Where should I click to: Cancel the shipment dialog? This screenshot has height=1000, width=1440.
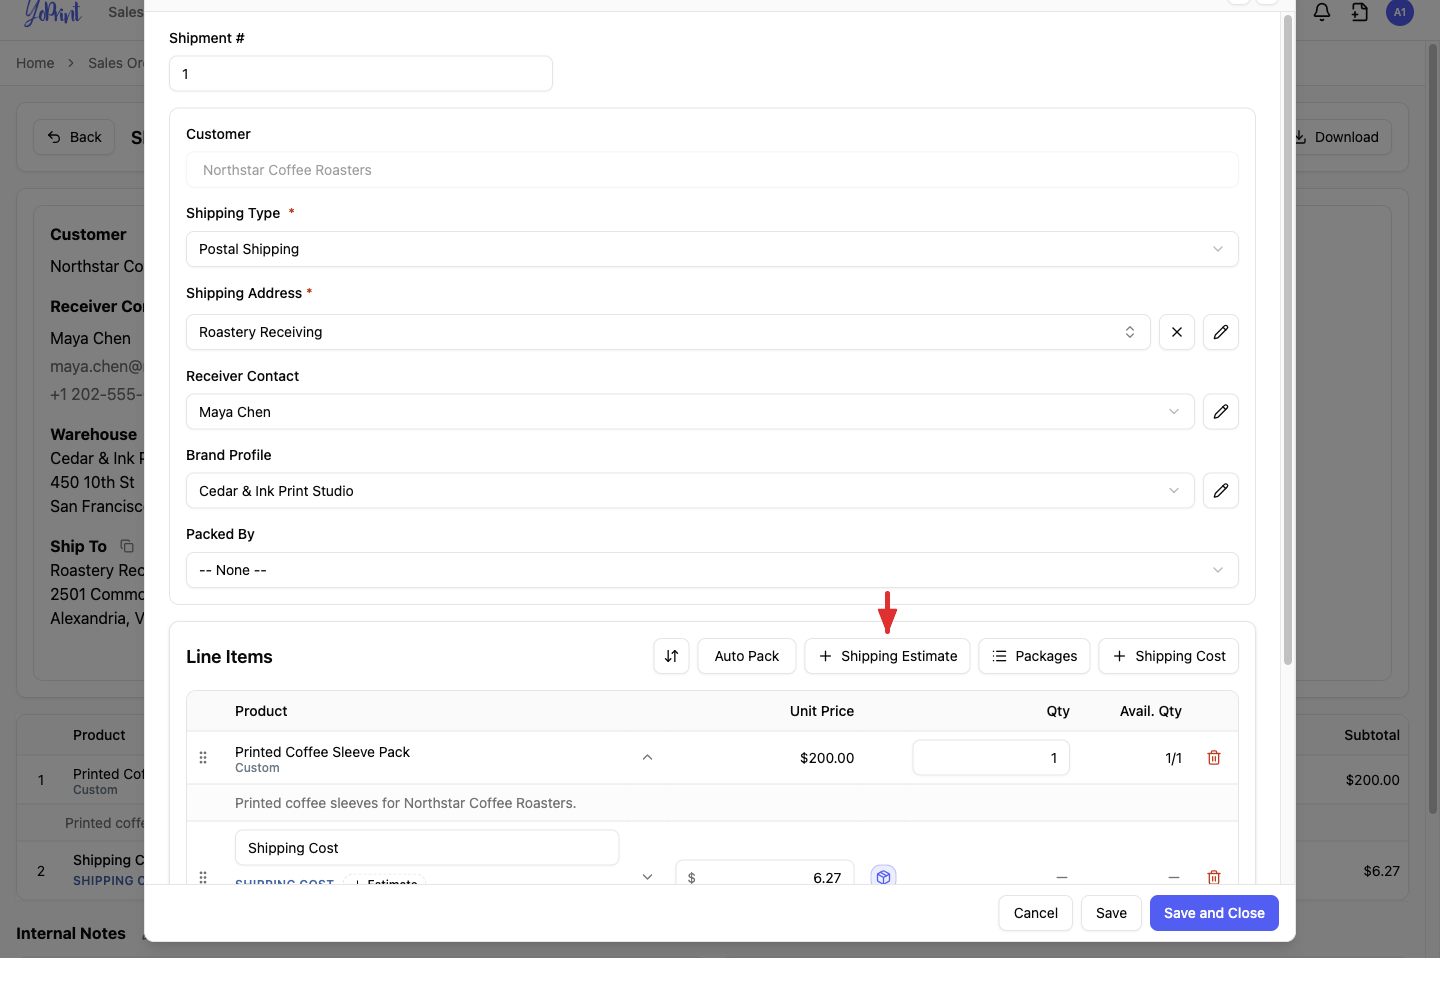click(1036, 913)
